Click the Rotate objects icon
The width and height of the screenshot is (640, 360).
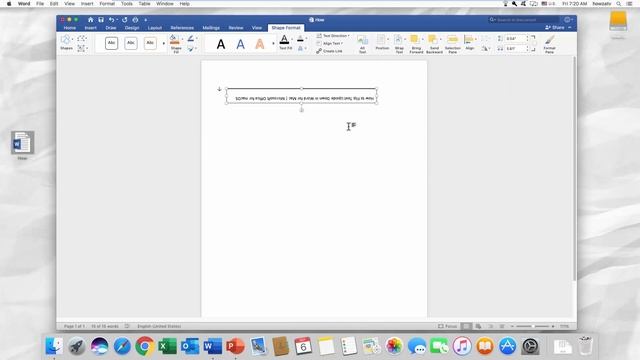point(484,49)
